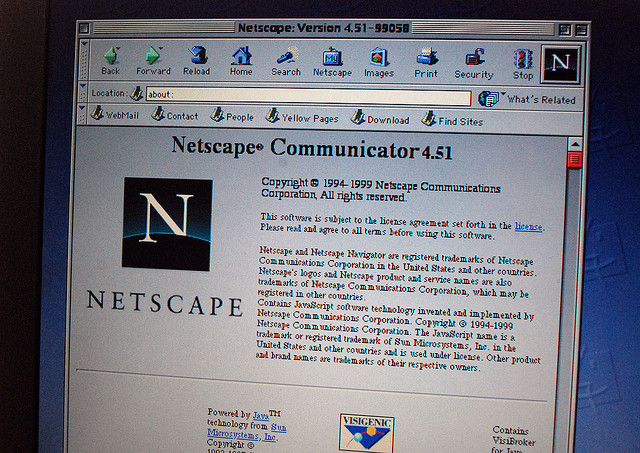Open the Home page icon
Viewport: 640px width, 453px height.
[x=241, y=61]
